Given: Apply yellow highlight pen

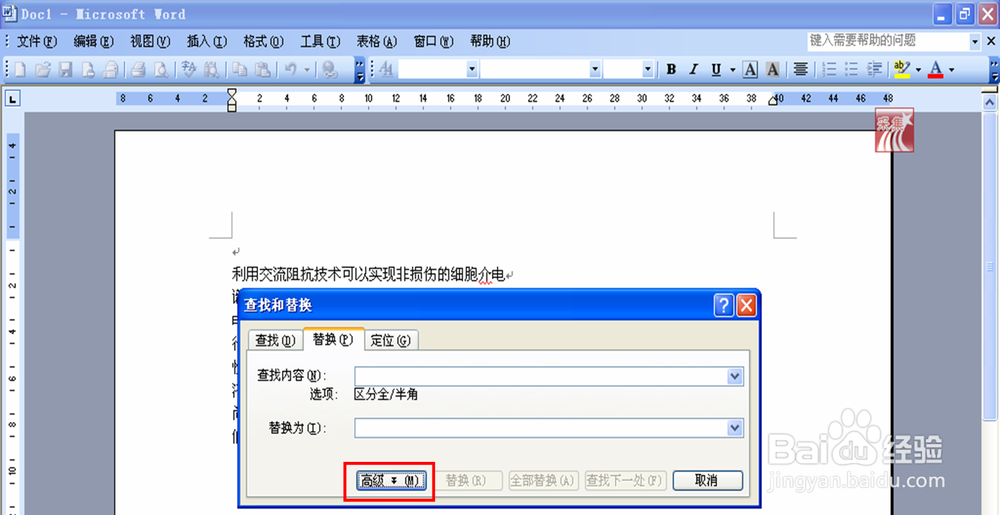Looking at the screenshot, I should coord(902,69).
